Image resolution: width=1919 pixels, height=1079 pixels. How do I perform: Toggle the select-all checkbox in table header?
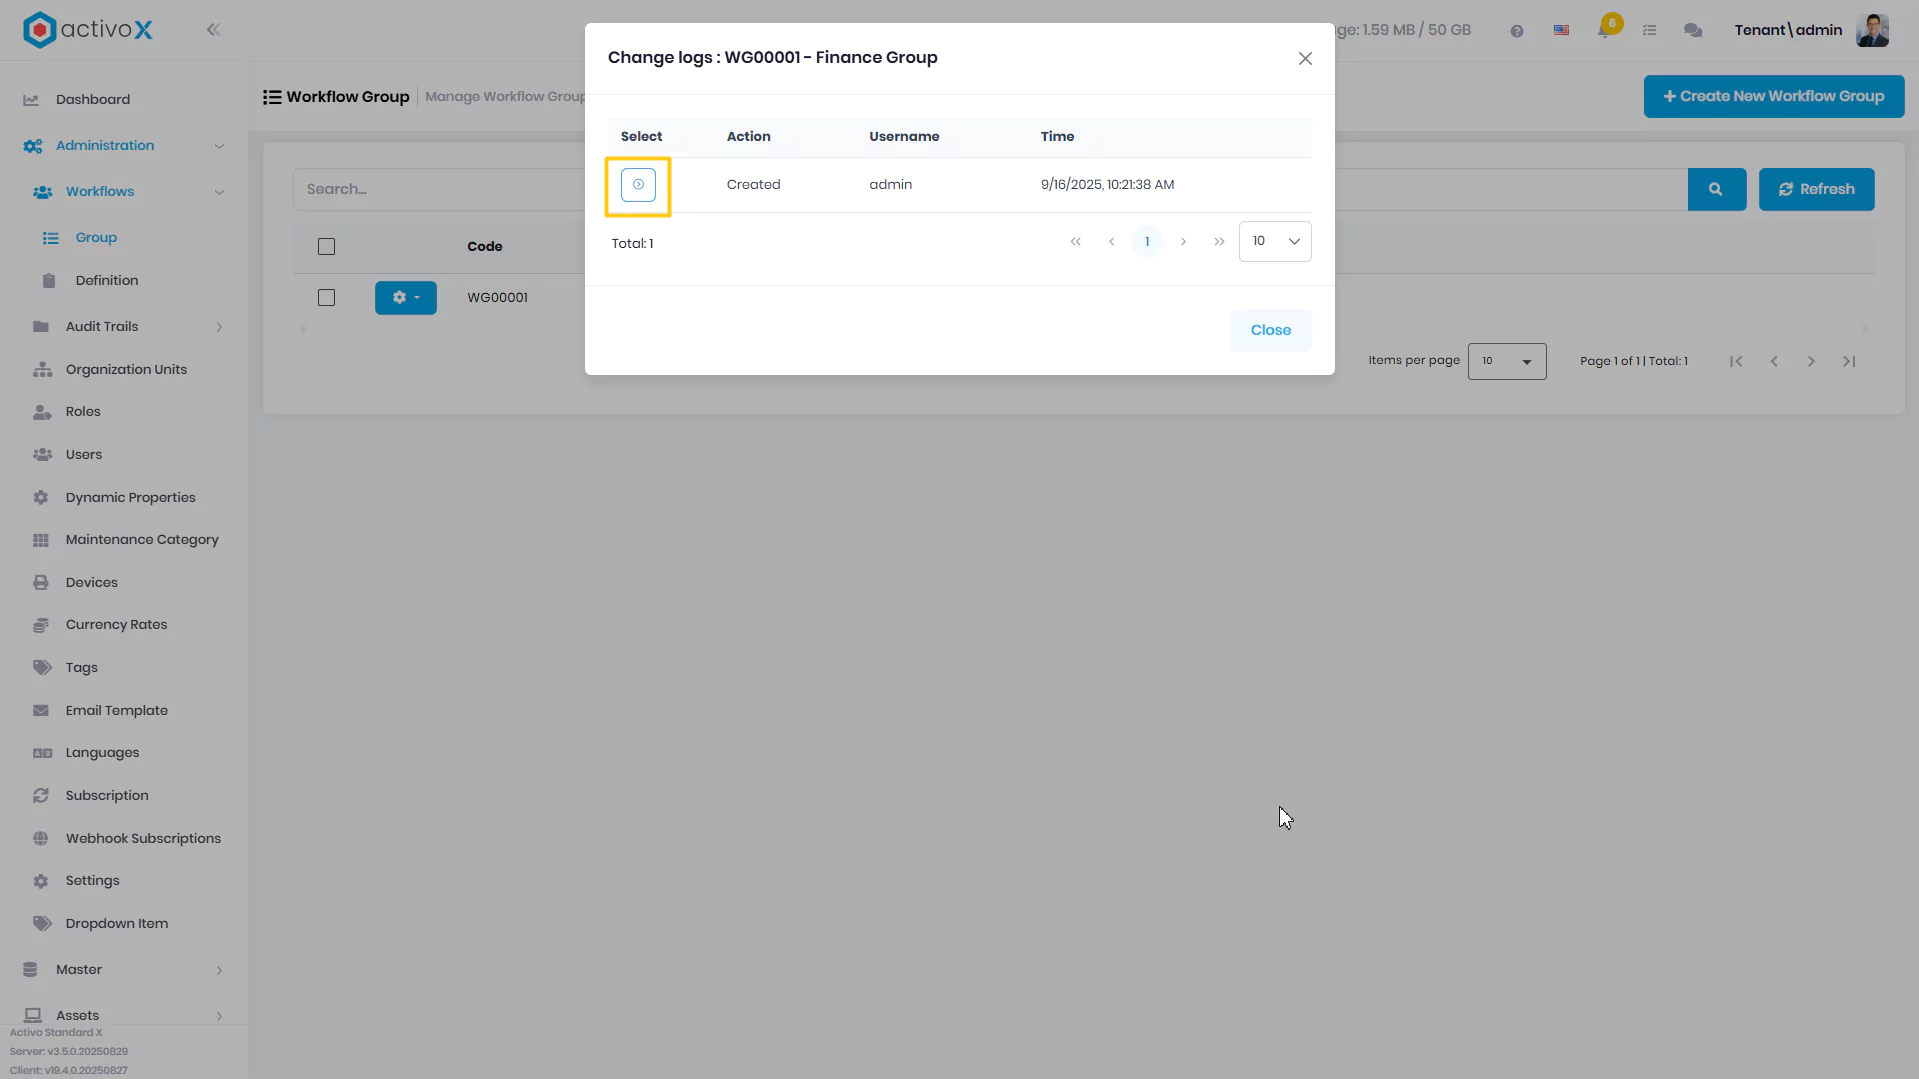326,247
